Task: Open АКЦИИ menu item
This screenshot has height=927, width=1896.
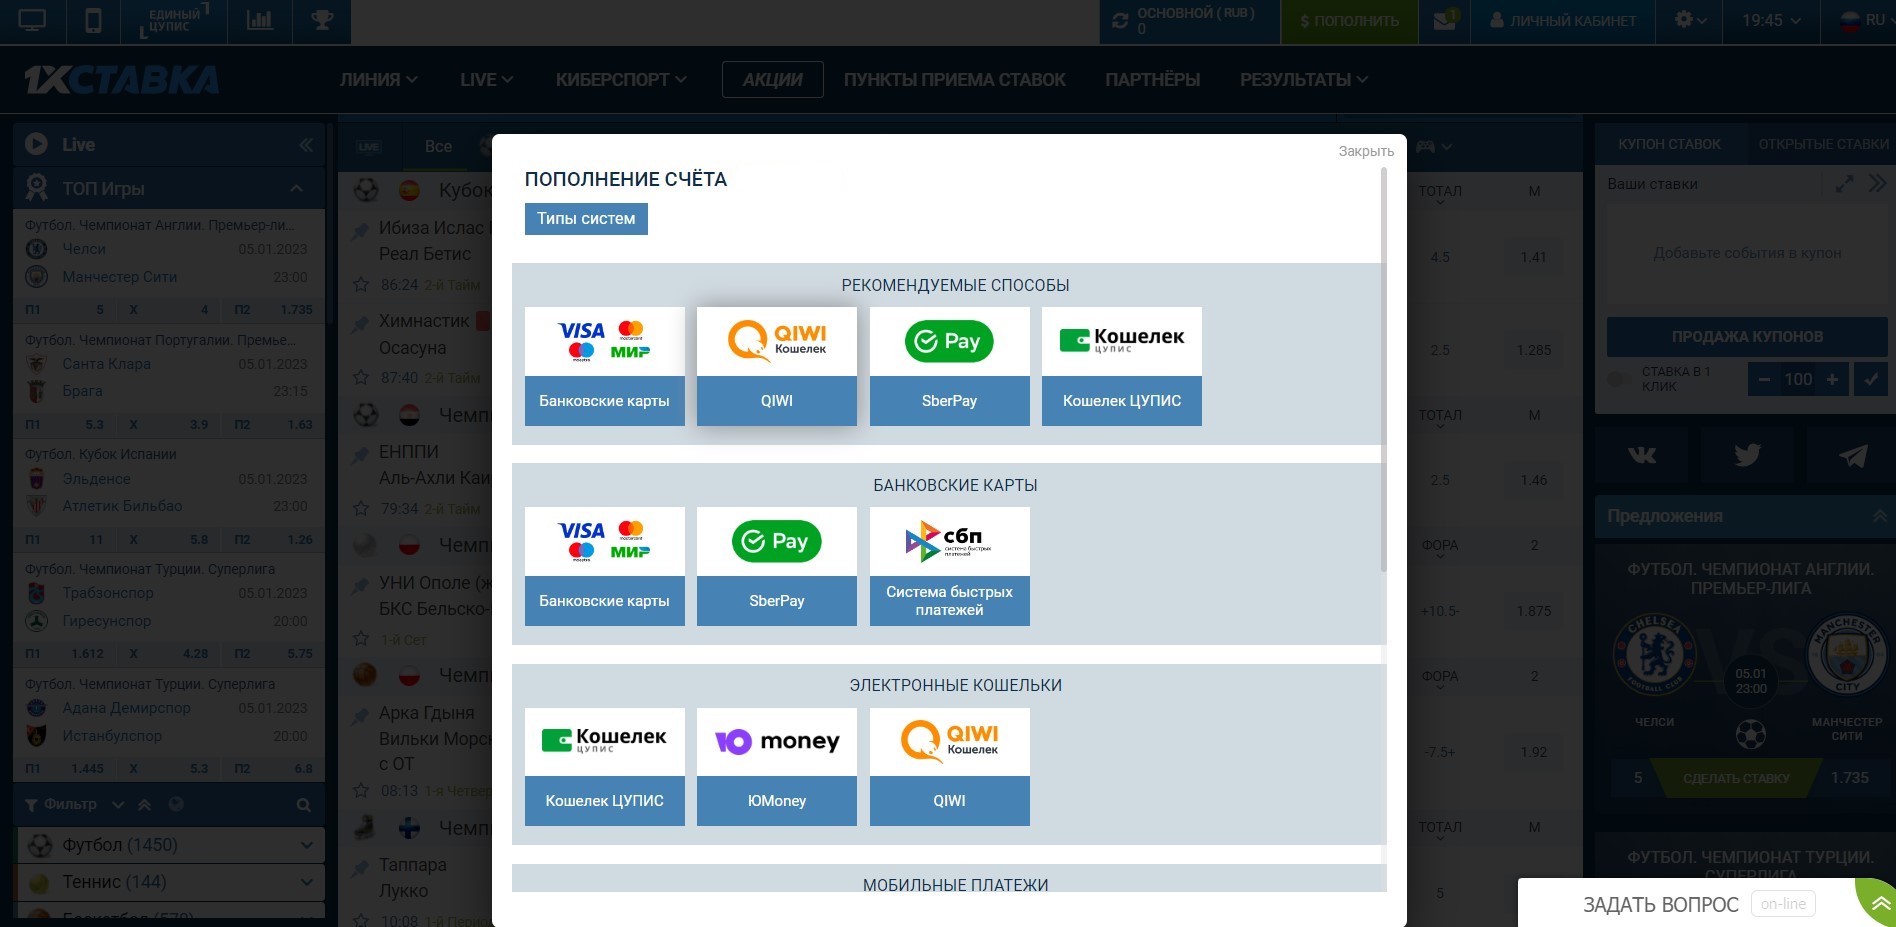Action: coord(772,80)
